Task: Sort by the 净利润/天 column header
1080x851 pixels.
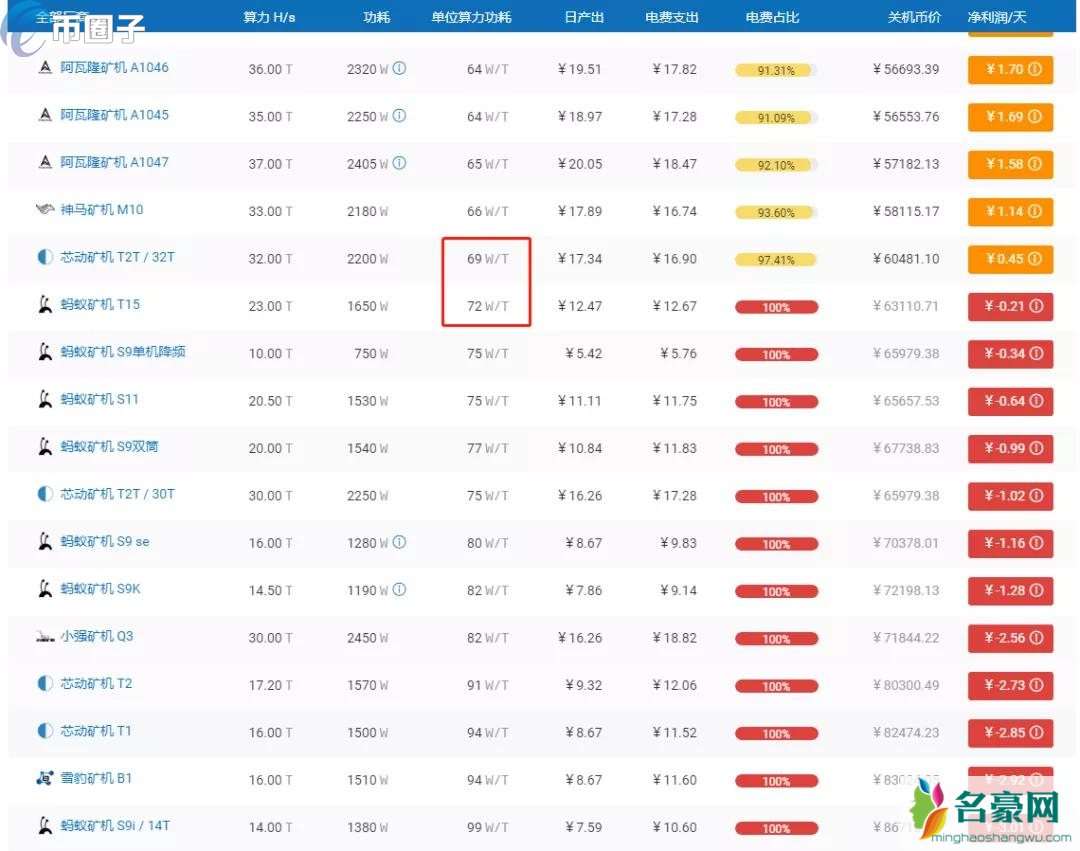Action: click(x=997, y=17)
